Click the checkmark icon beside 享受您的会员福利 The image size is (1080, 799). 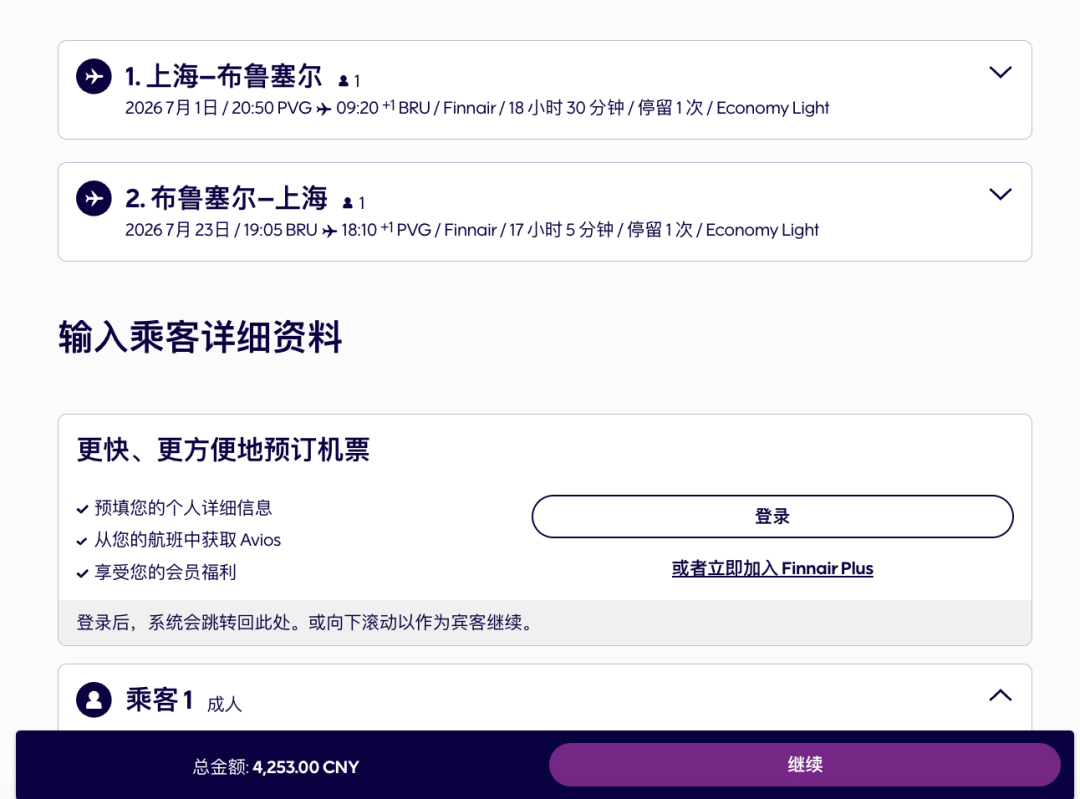[82, 572]
